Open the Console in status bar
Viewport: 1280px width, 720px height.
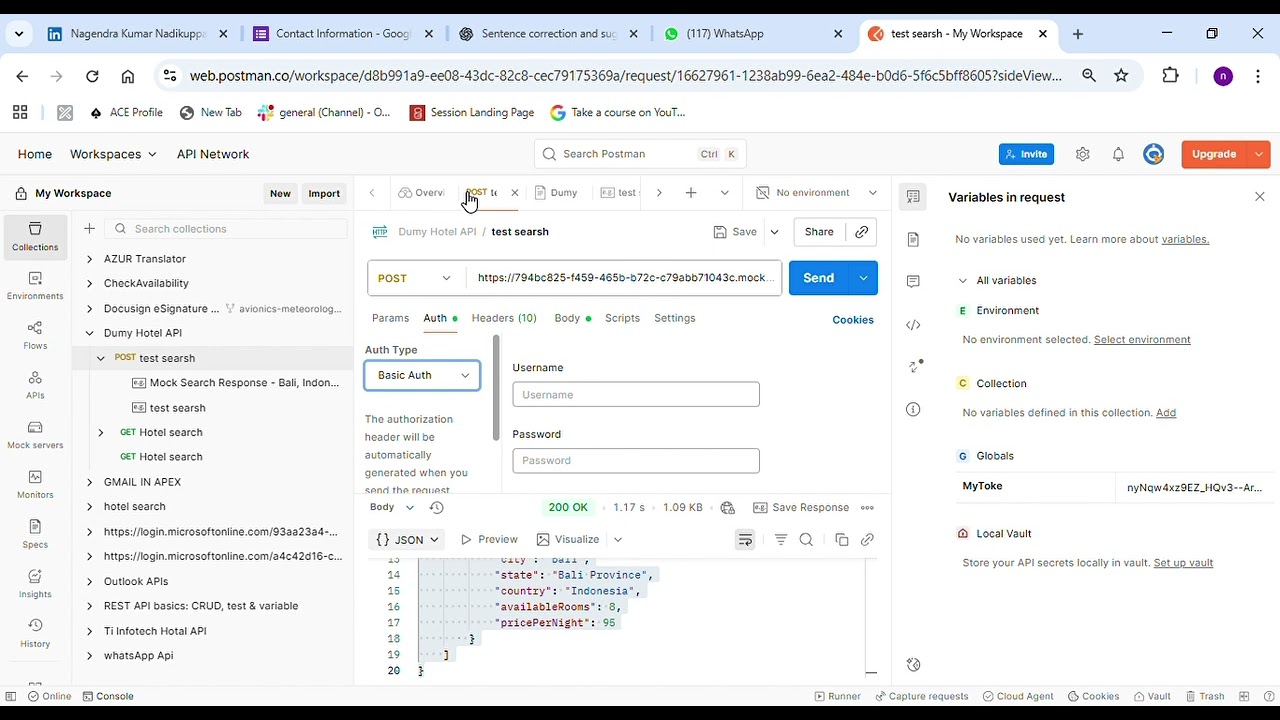108,697
